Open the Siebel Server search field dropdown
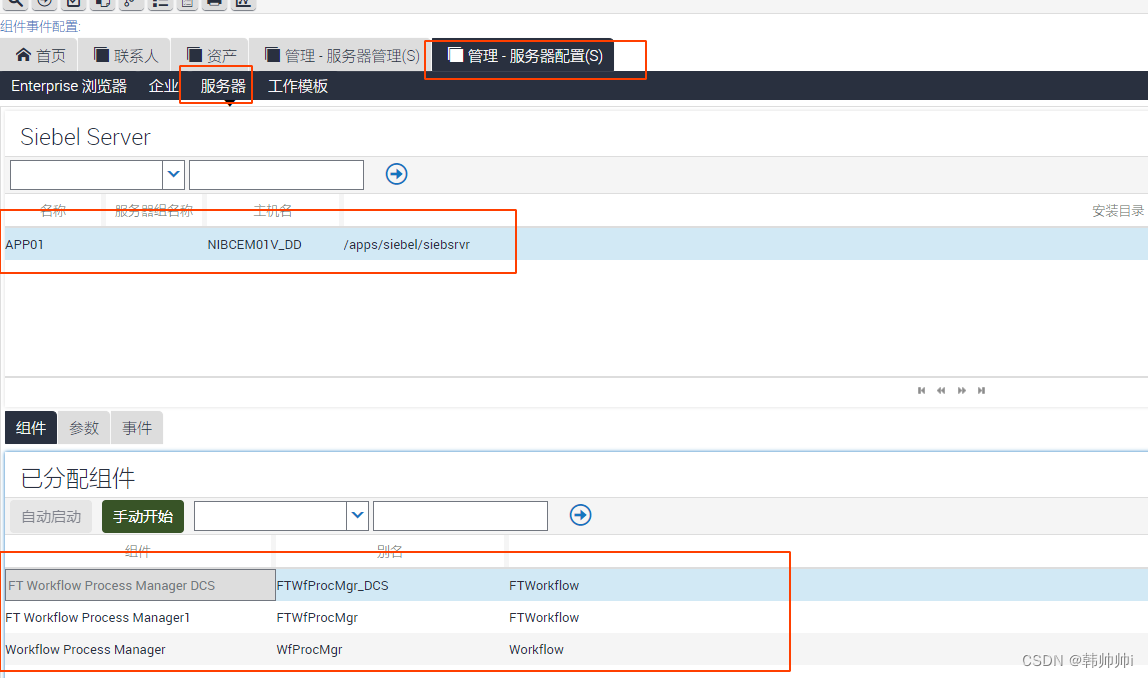This screenshot has height=678, width=1148. 174,174
